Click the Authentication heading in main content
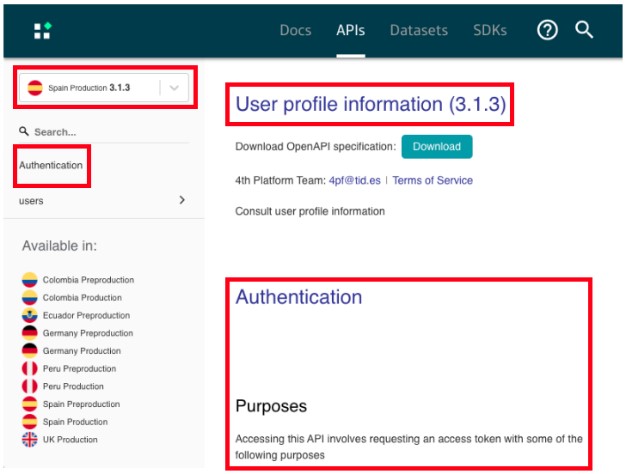 coord(299,297)
